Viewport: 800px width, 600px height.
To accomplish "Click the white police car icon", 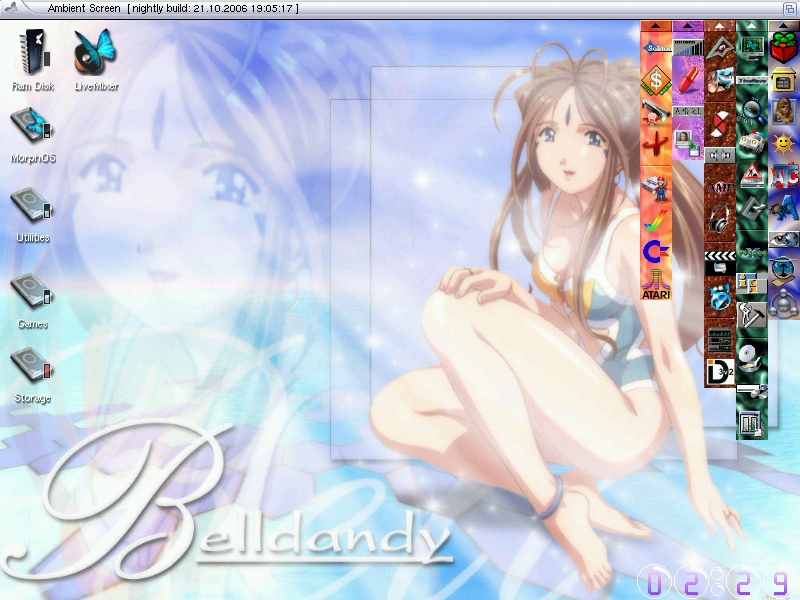I will pos(752,143).
